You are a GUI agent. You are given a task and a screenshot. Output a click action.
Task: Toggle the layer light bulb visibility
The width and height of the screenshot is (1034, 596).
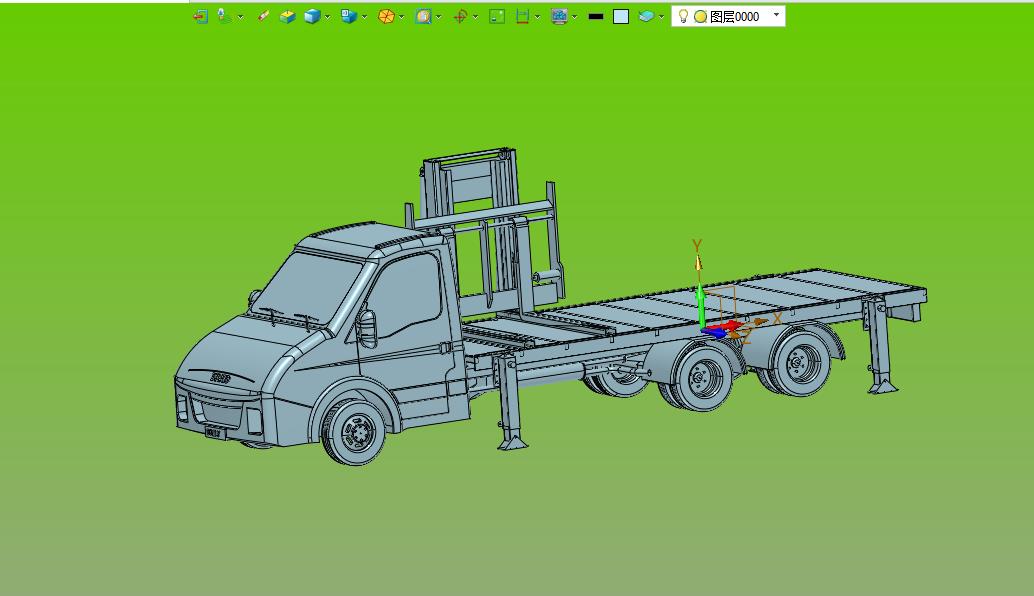tap(684, 16)
